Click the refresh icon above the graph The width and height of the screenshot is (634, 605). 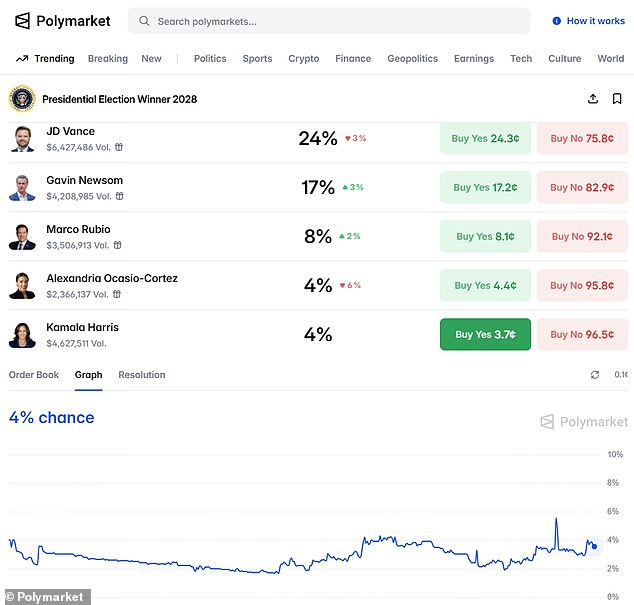[x=595, y=375]
